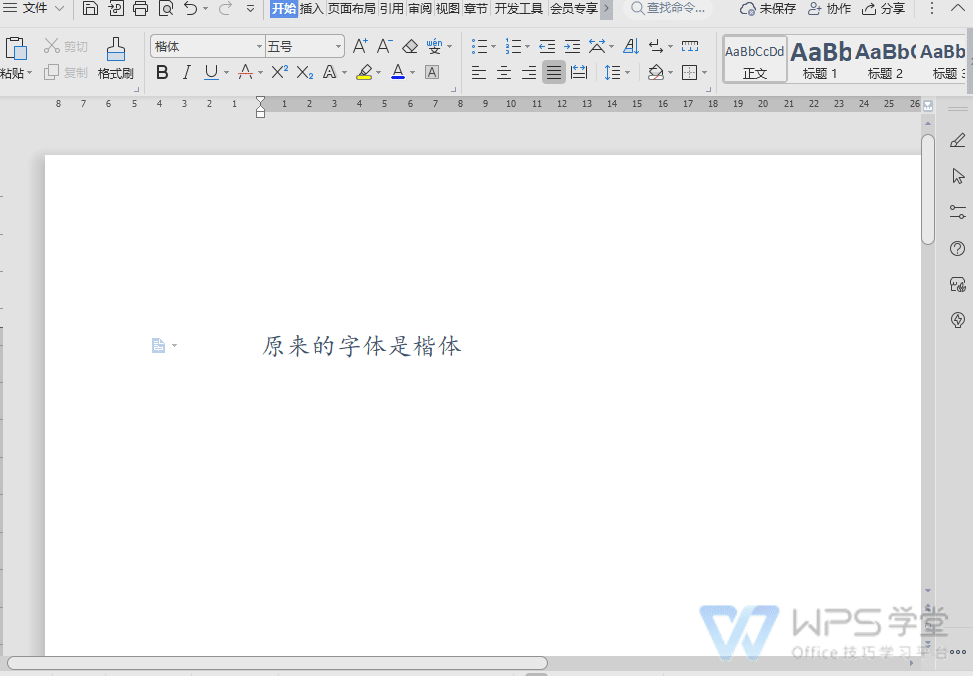Click the Print icon in quick access toolbar
This screenshot has width=973, height=676.
(x=140, y=9)
